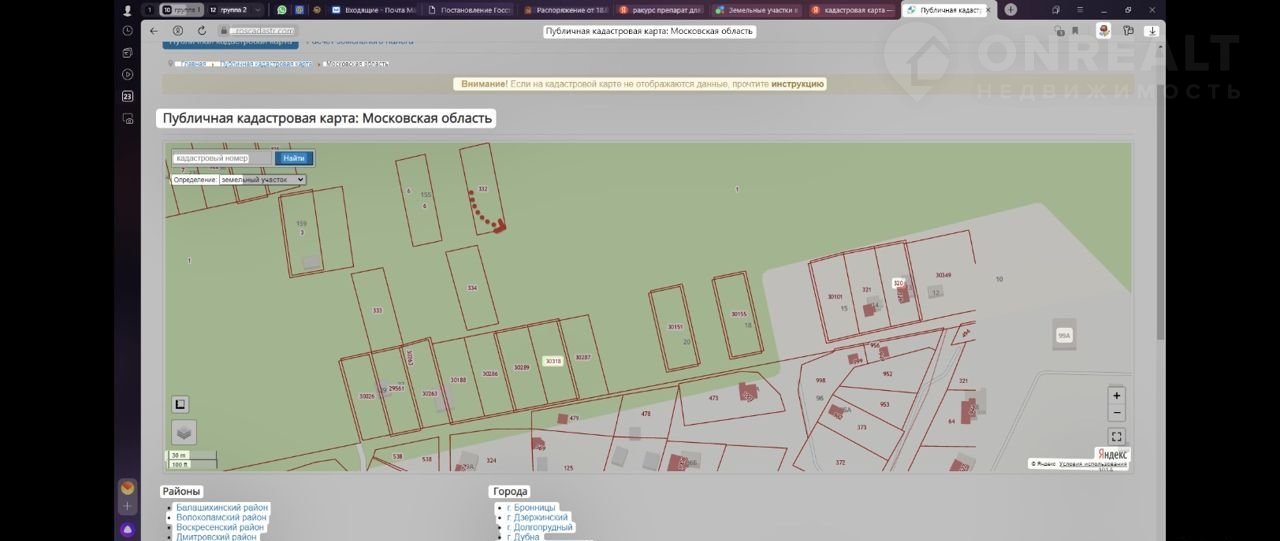This screenshot has height=541, width=1280.
Task: Go back using browser back arrow
Action: (154, 31)
